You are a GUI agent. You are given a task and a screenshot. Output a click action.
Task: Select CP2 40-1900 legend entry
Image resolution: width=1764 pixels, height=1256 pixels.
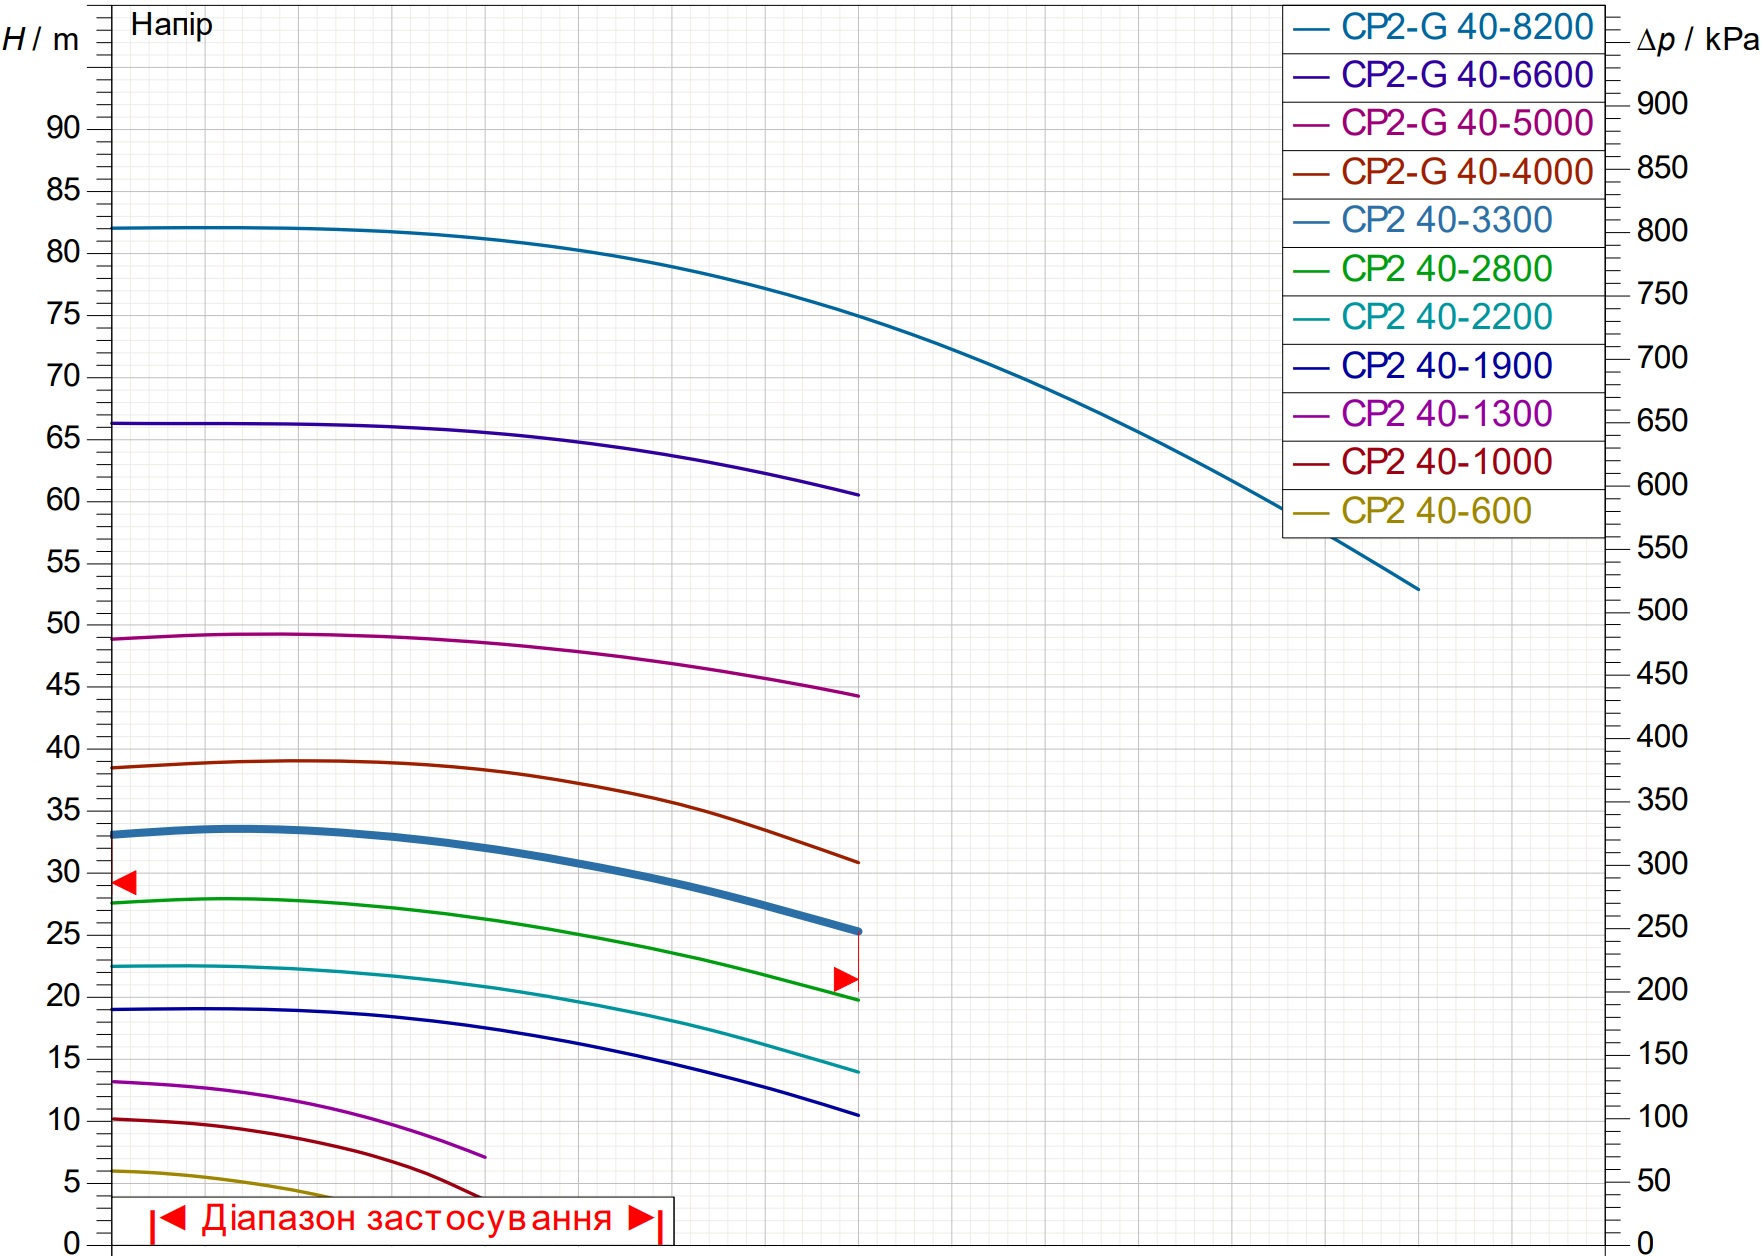[1443, 367]
